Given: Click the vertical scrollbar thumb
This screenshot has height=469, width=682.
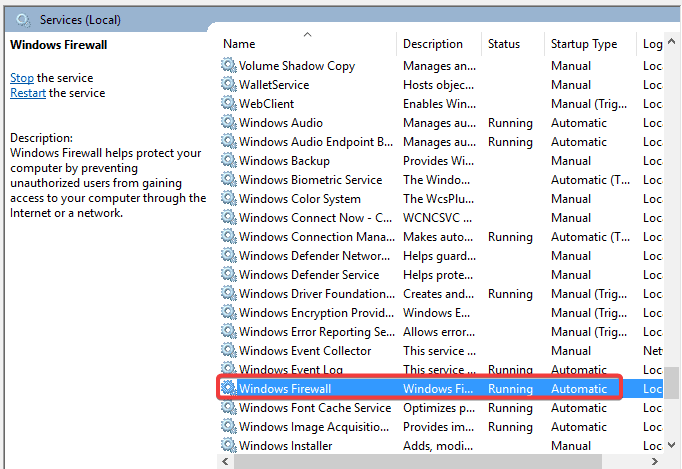Looking at the screenshot, I should [672, 382].
